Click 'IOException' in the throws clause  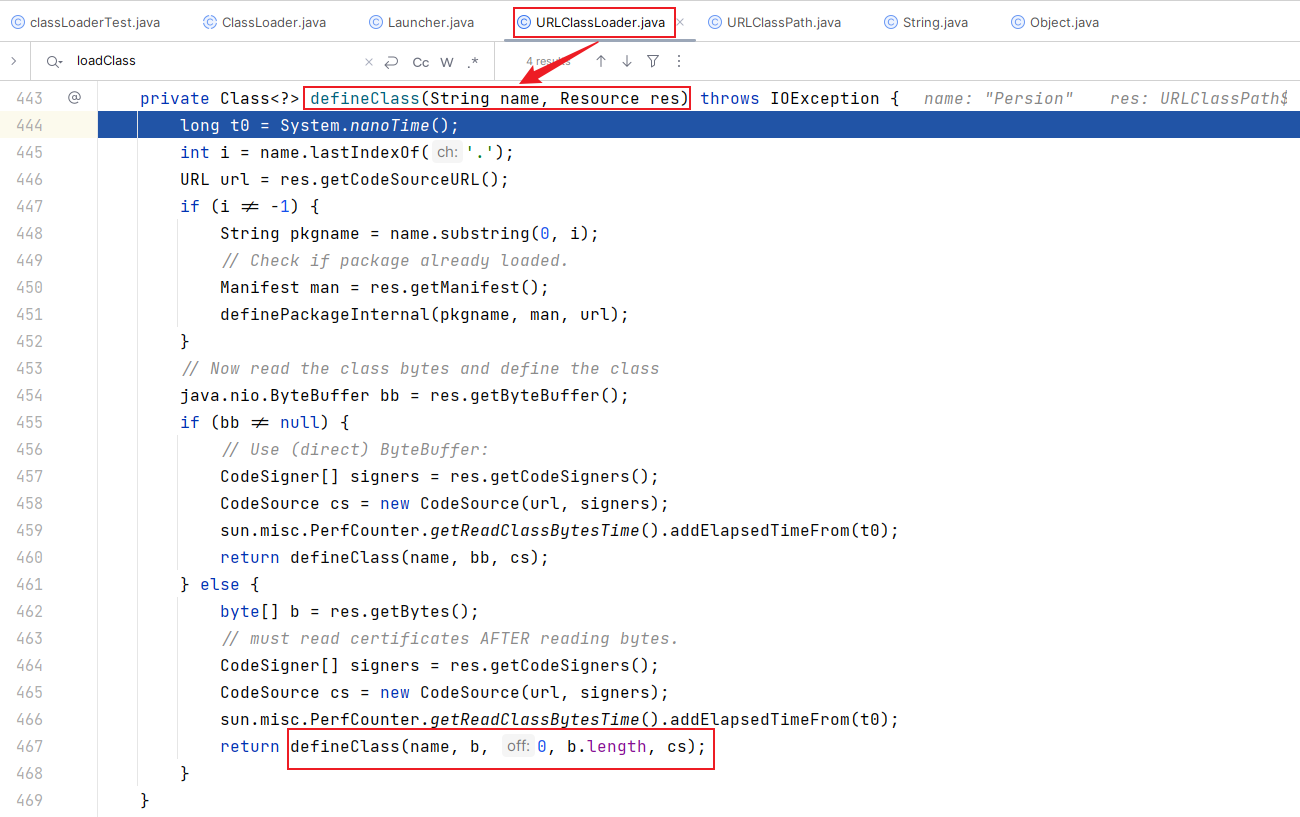[825, 98]
